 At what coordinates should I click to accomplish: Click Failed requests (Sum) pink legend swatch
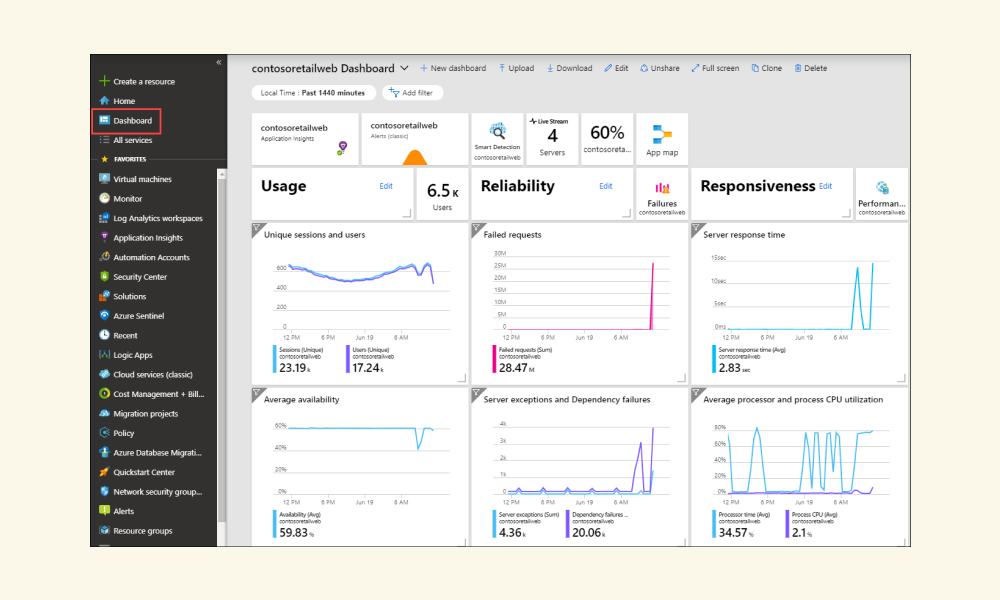click(x=494, y=359)
